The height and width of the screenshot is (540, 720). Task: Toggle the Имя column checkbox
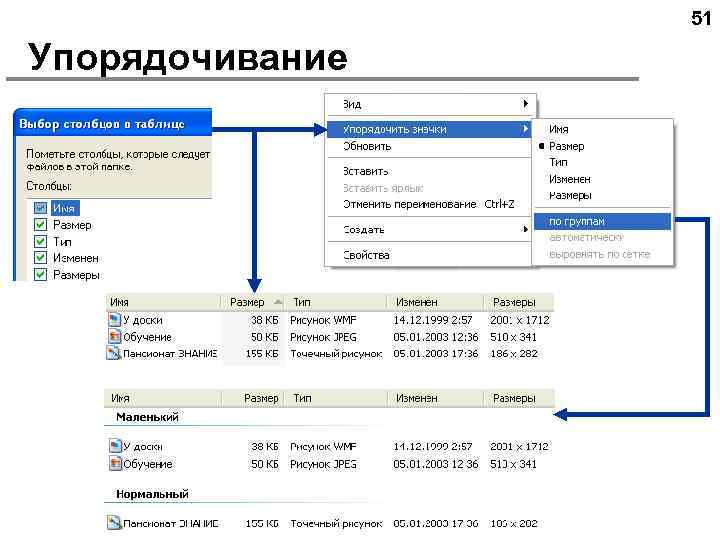click(x=40, y=208)
